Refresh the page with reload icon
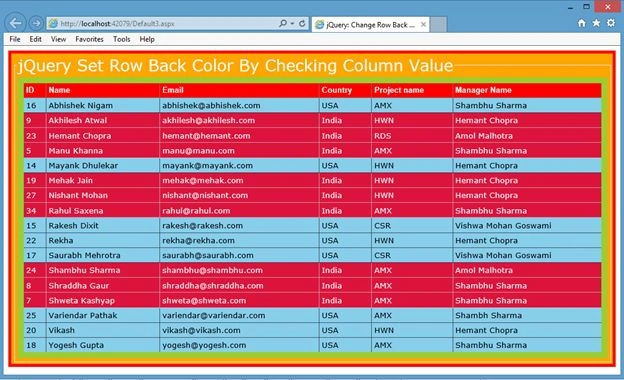The width and height of the screenshot is (624, 380). click(302, 23)
